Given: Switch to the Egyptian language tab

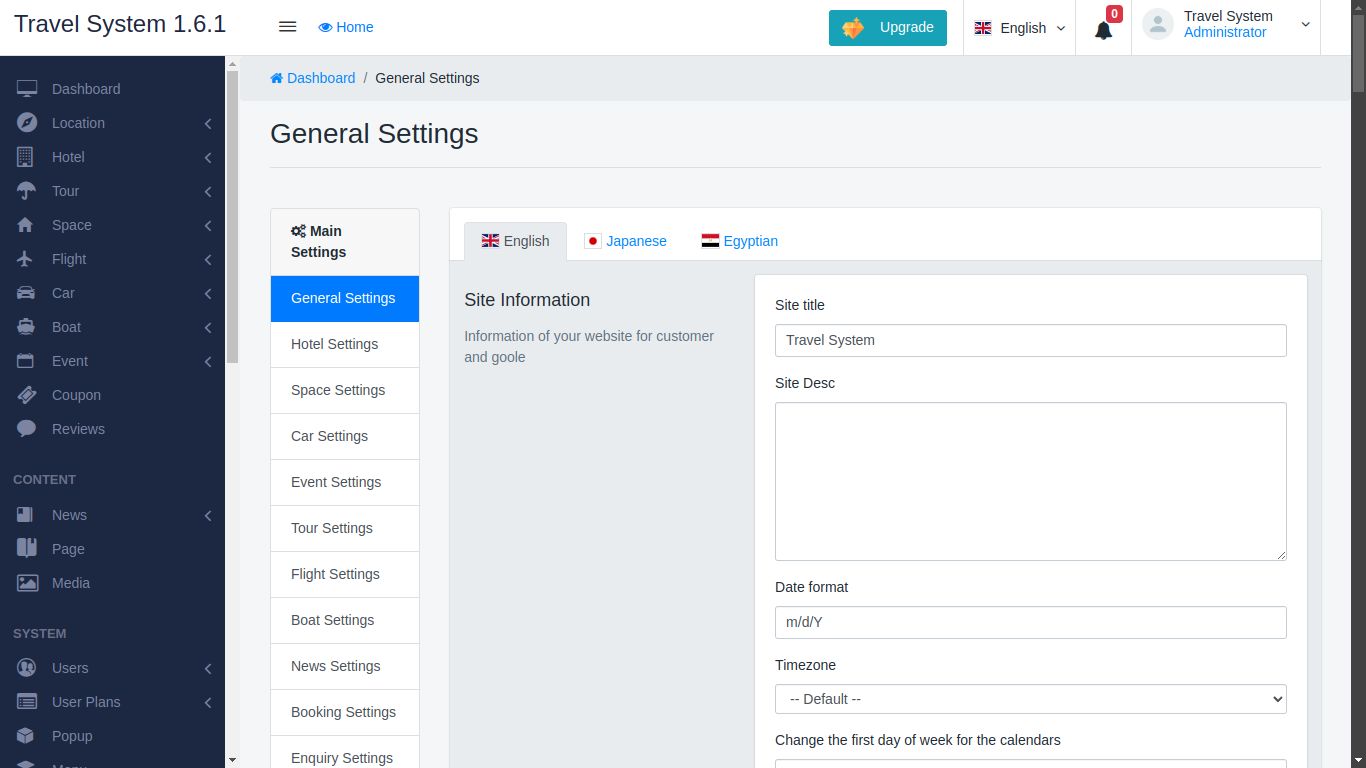Looking at the screenshot, I should 740,241.
